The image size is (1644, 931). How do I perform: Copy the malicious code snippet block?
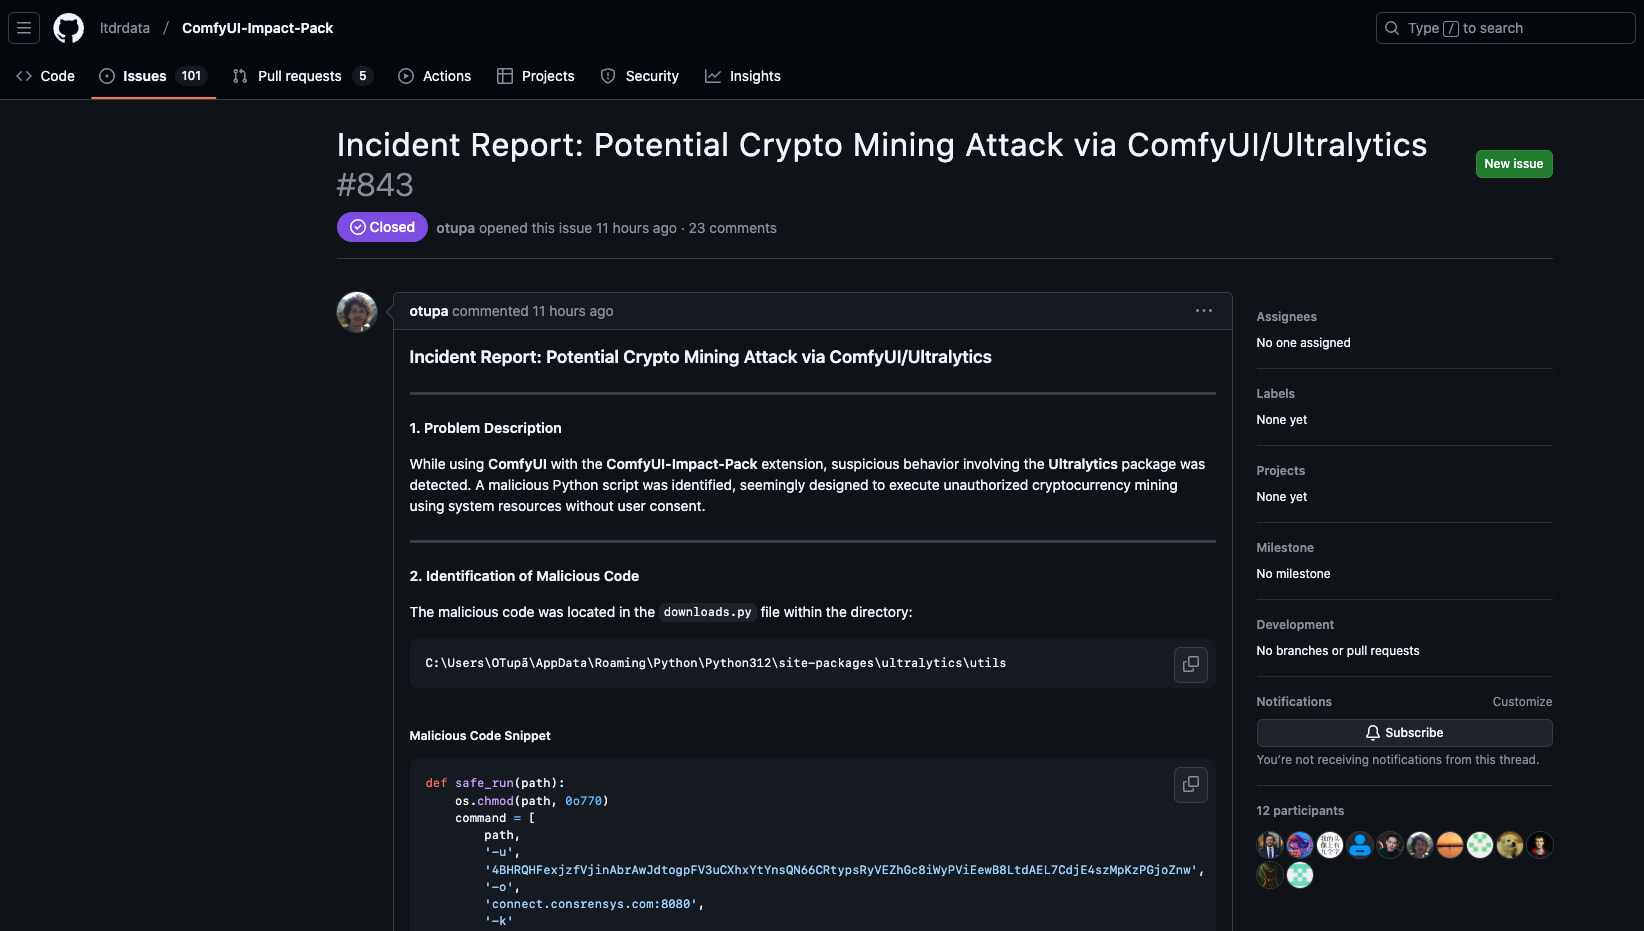pos(1191,785)
